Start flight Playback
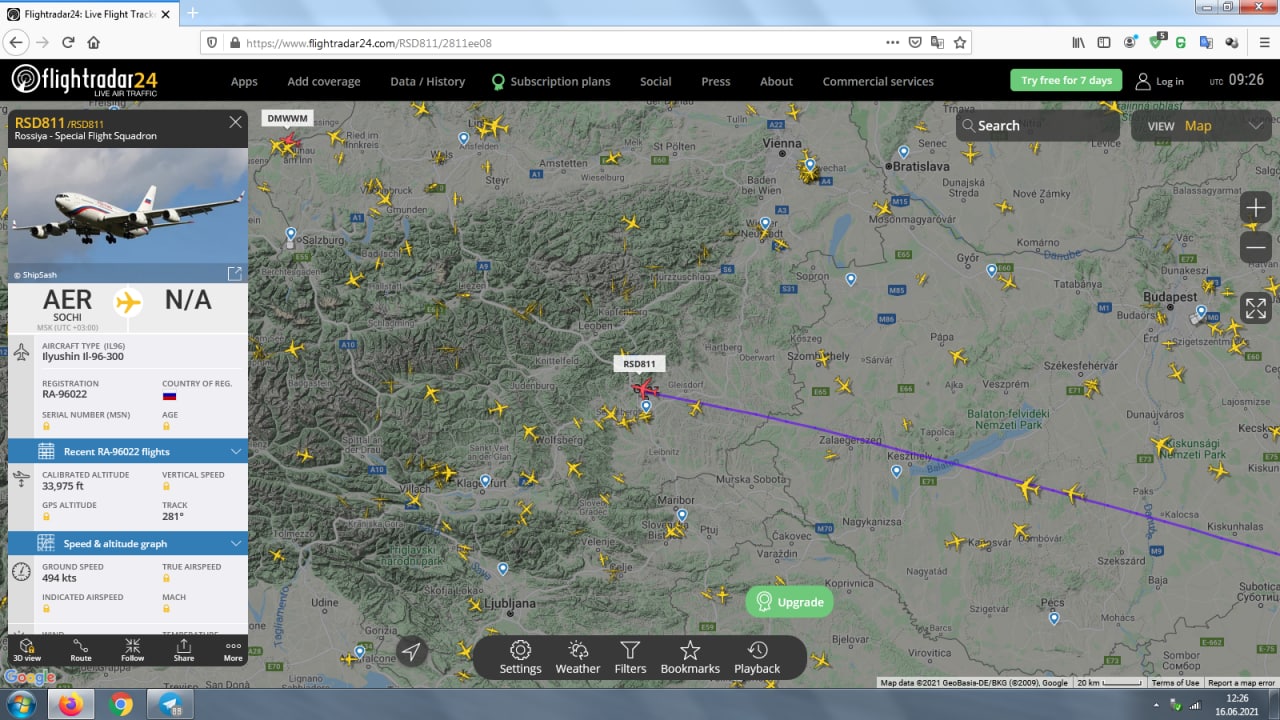The height and width of the screenshot is (720, 1280). coord(757,658)
